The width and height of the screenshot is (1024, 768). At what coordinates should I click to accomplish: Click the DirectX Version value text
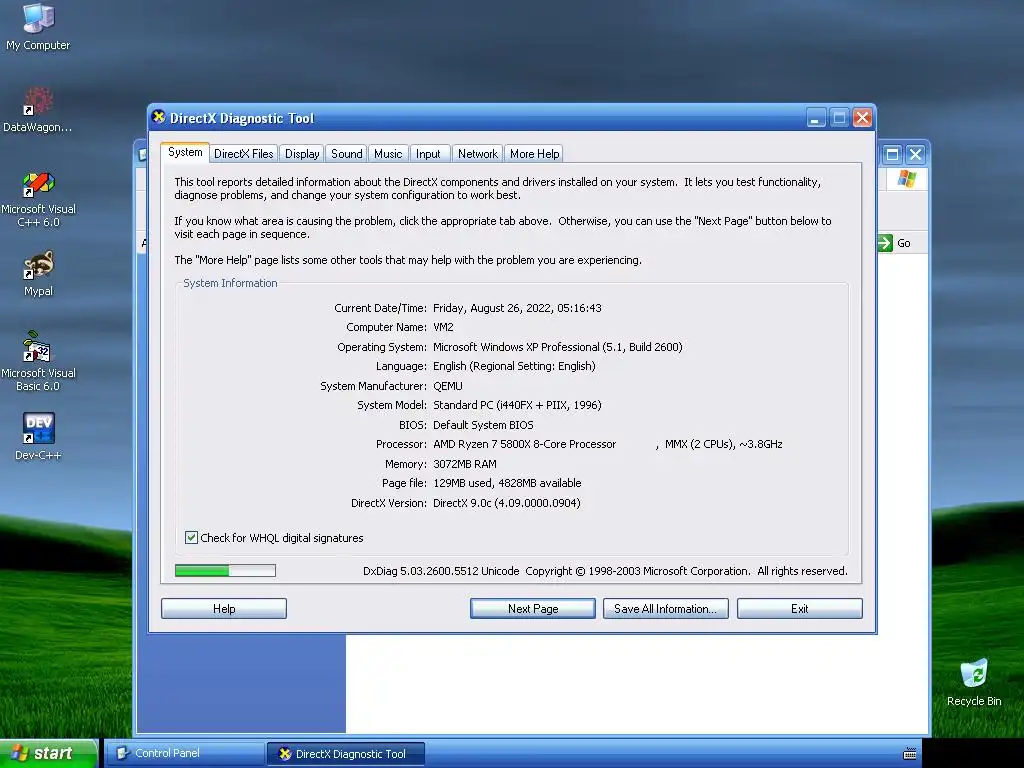(507, 503)
